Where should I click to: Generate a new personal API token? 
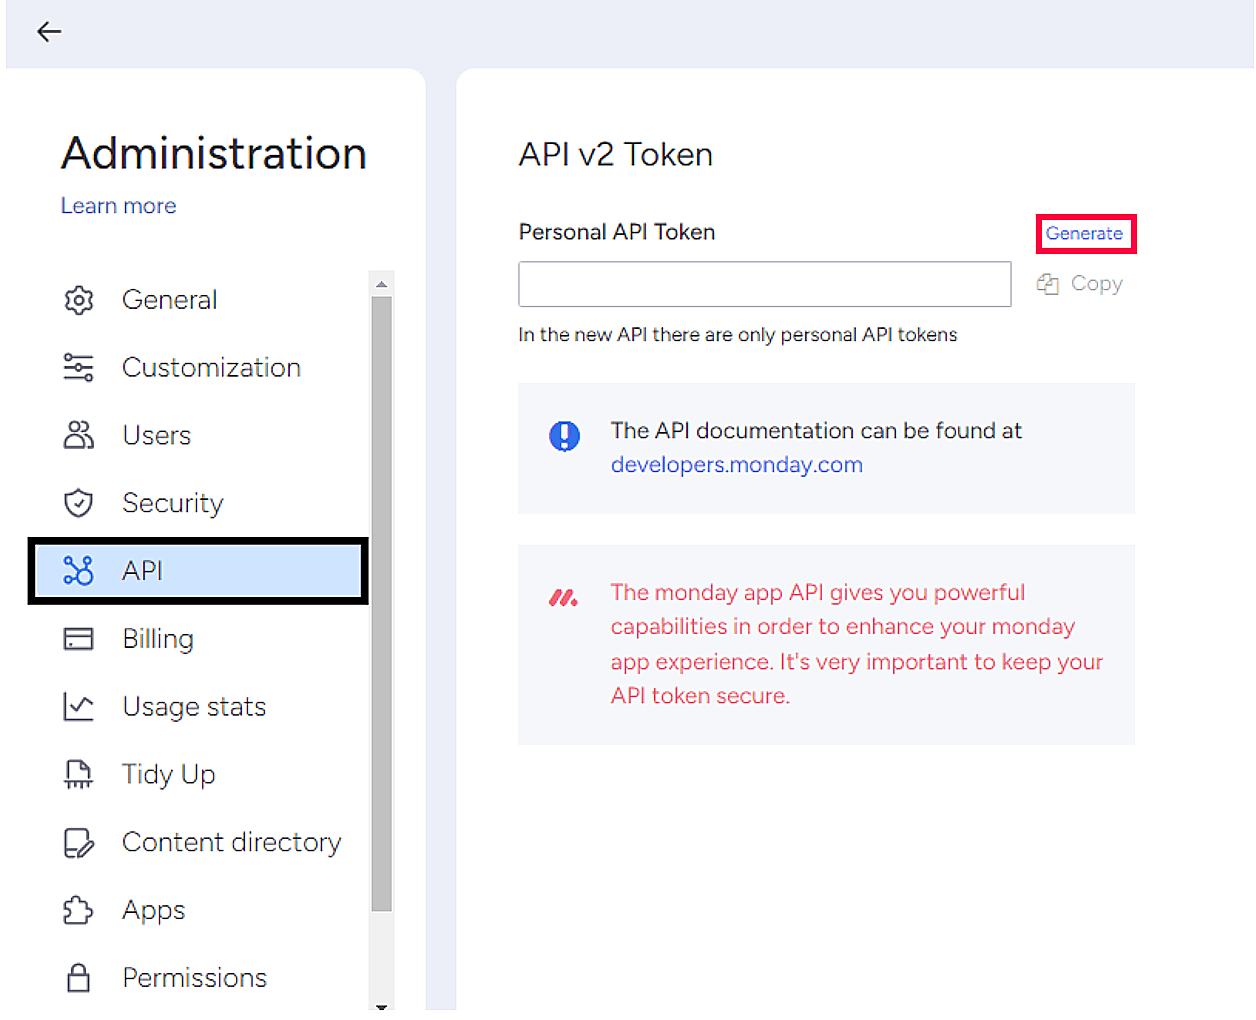(x=1084, y=234)
